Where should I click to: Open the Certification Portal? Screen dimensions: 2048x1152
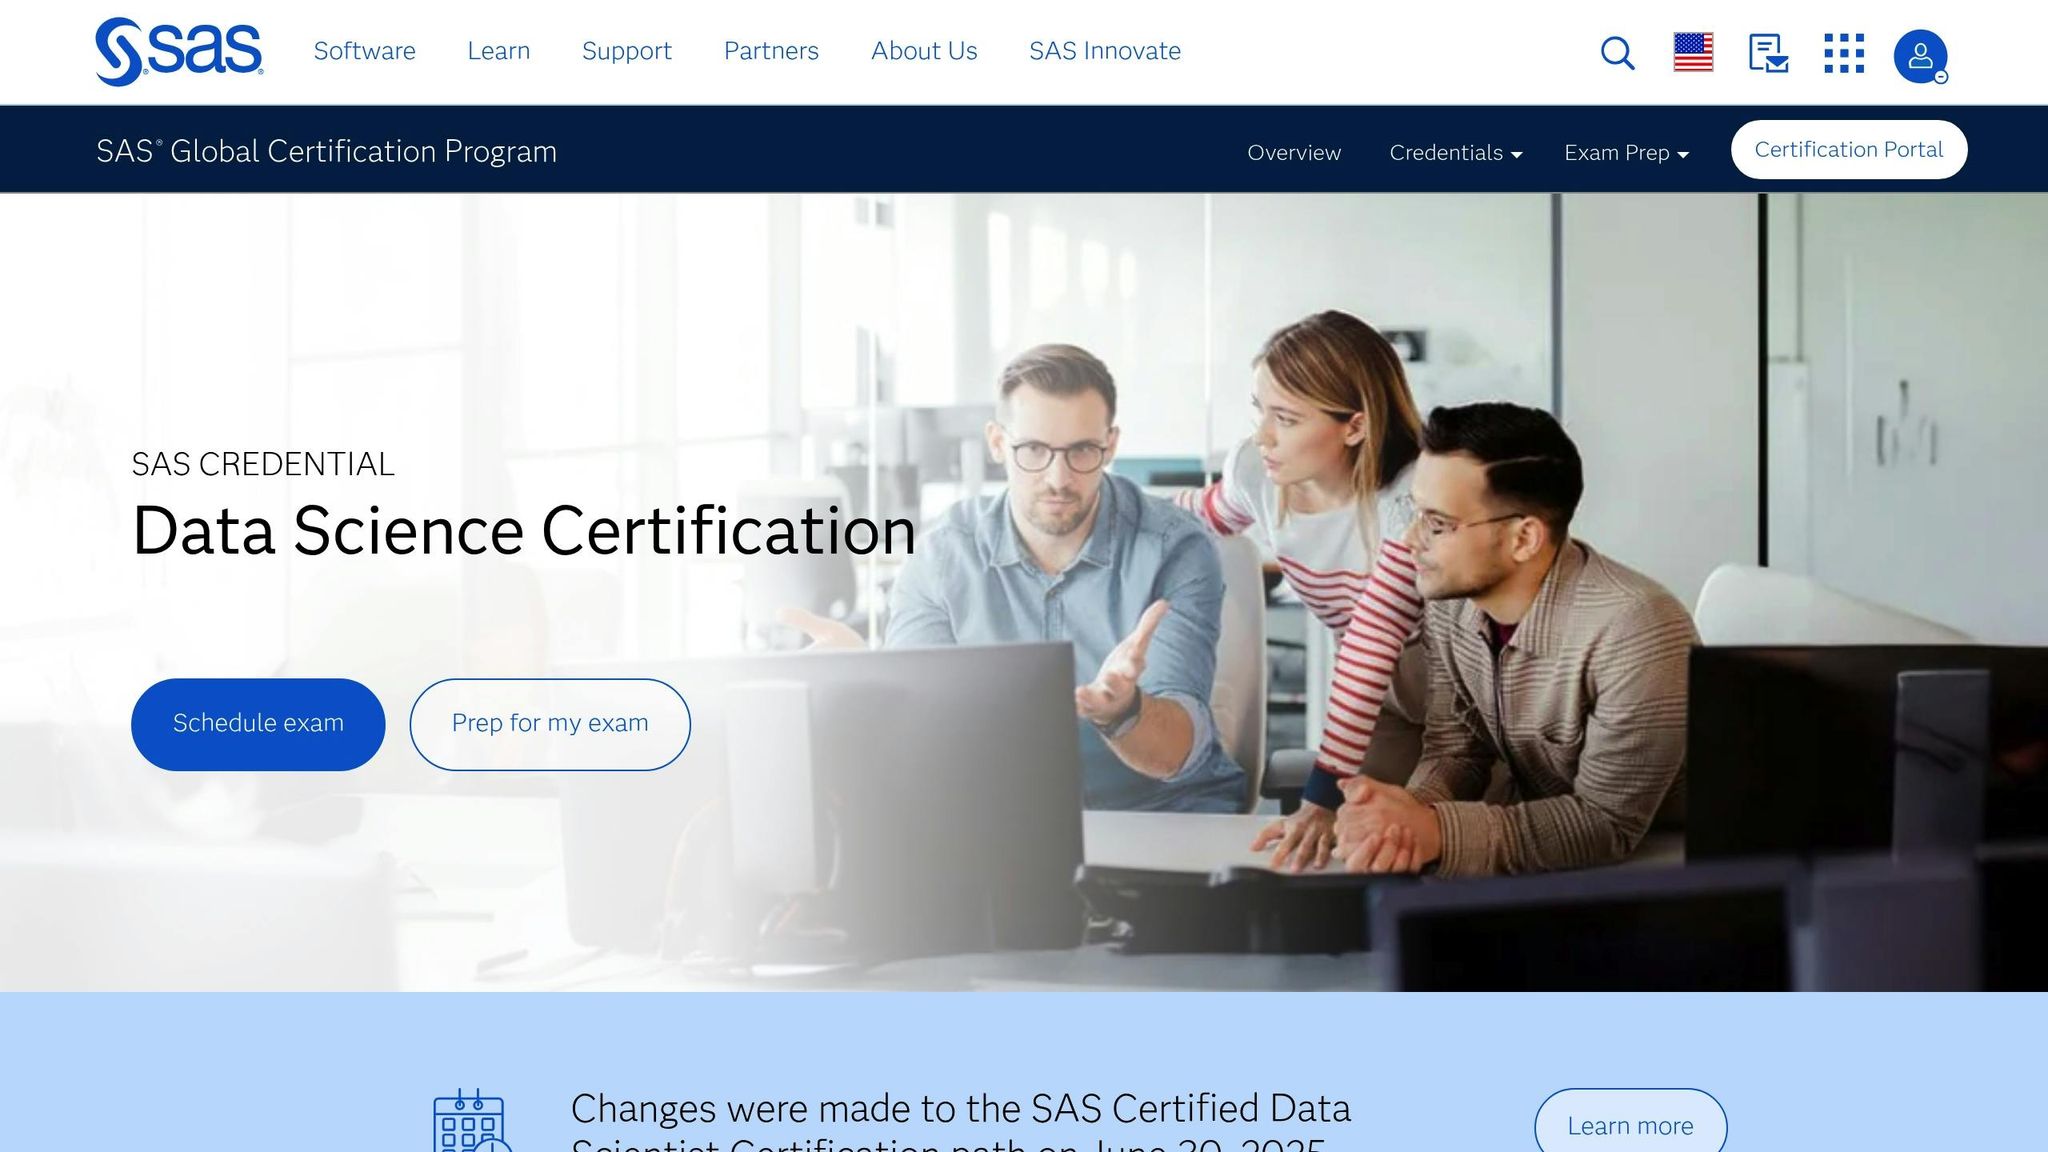[x=1848, y=148]
